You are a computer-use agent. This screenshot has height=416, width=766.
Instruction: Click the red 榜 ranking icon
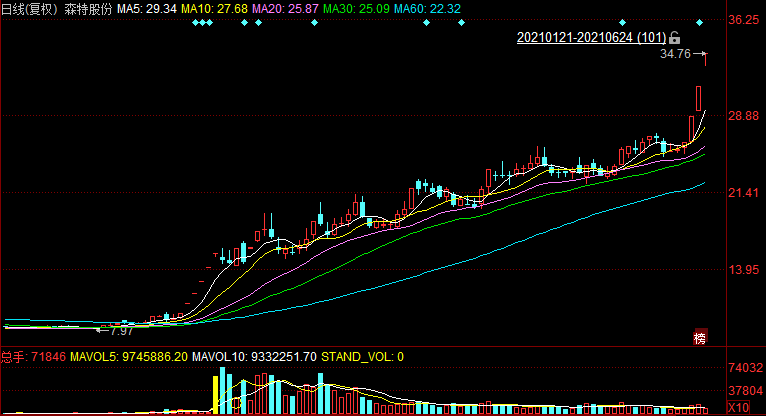tap(699, 337)
